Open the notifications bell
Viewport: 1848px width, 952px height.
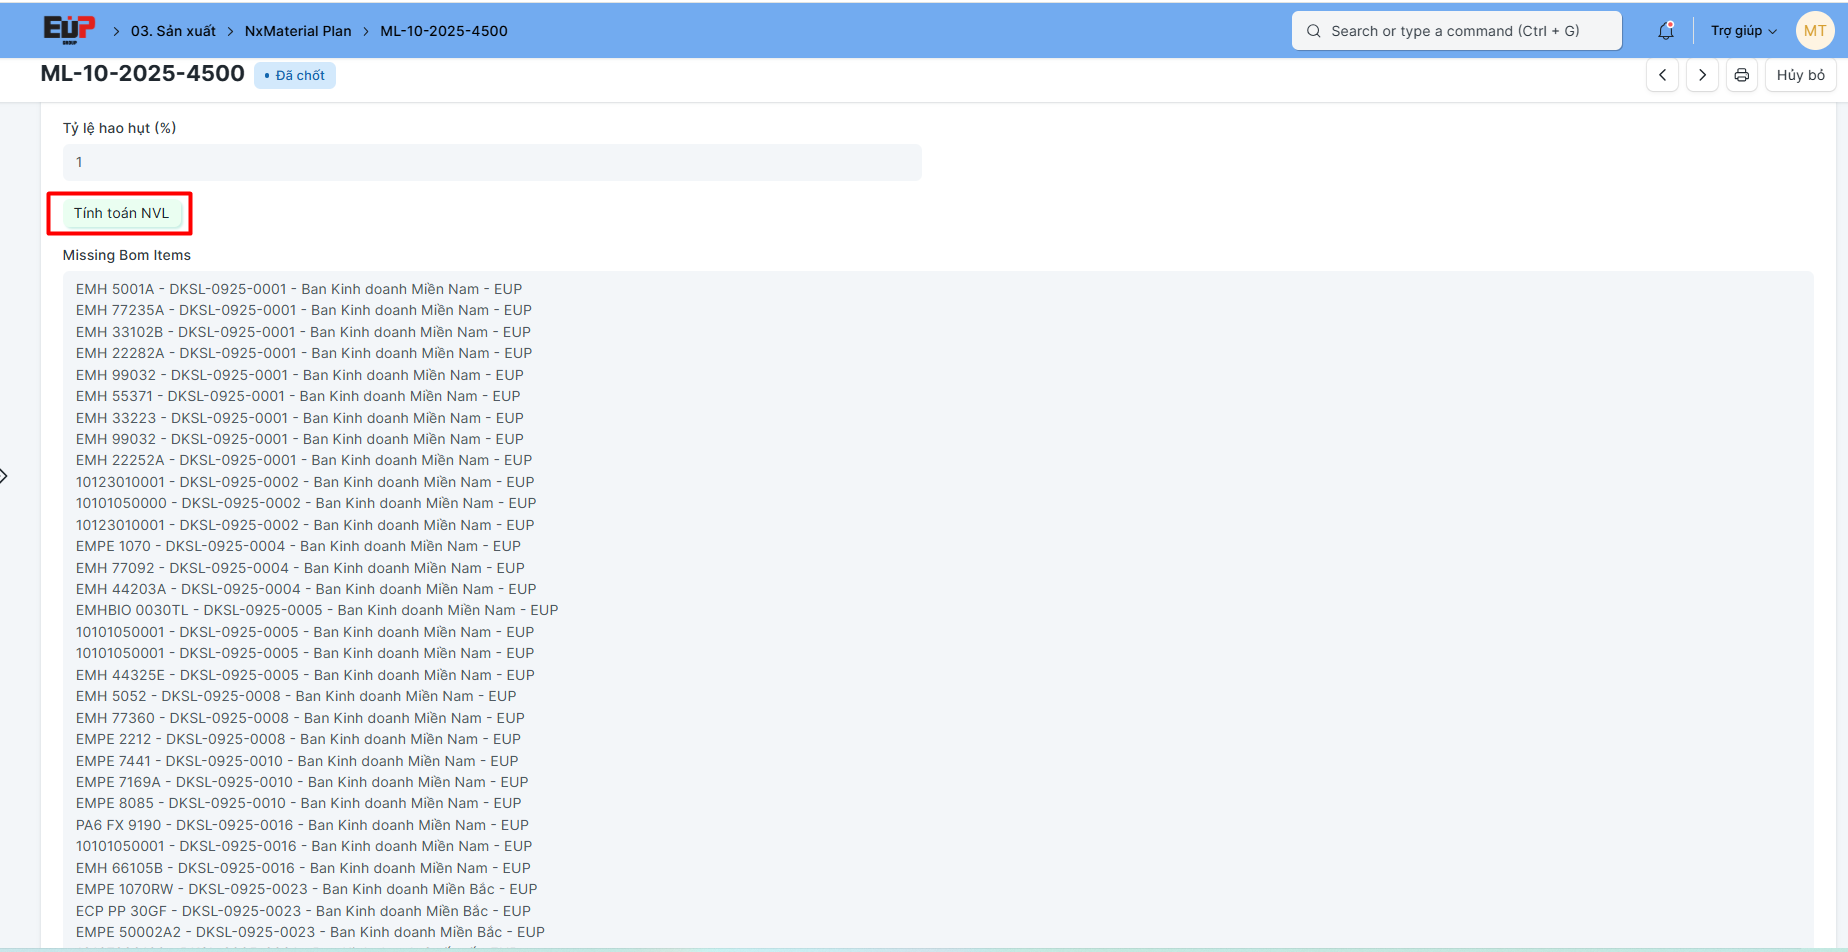coord(1665,31)
